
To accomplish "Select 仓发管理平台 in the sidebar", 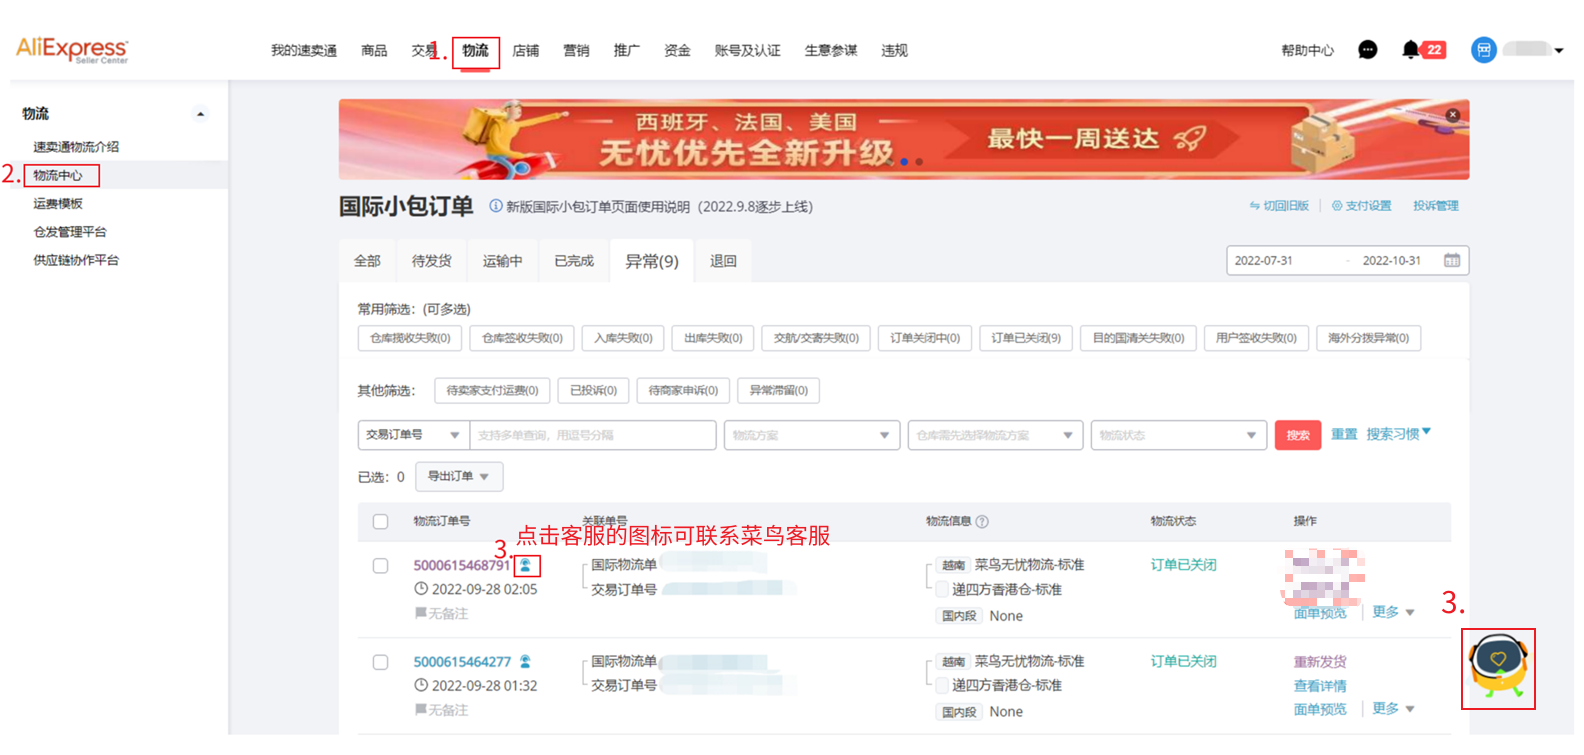I will tap(70, 232).
